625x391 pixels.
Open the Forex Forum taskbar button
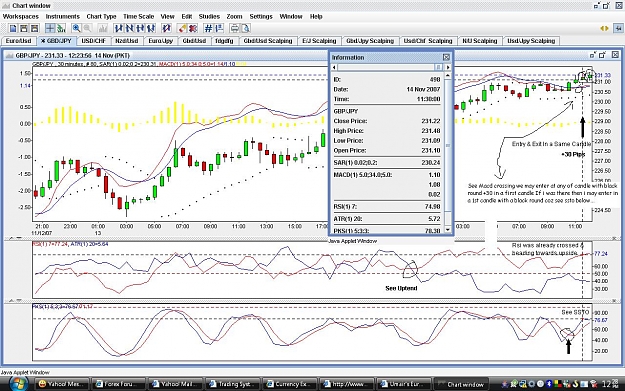click(118, 384)
